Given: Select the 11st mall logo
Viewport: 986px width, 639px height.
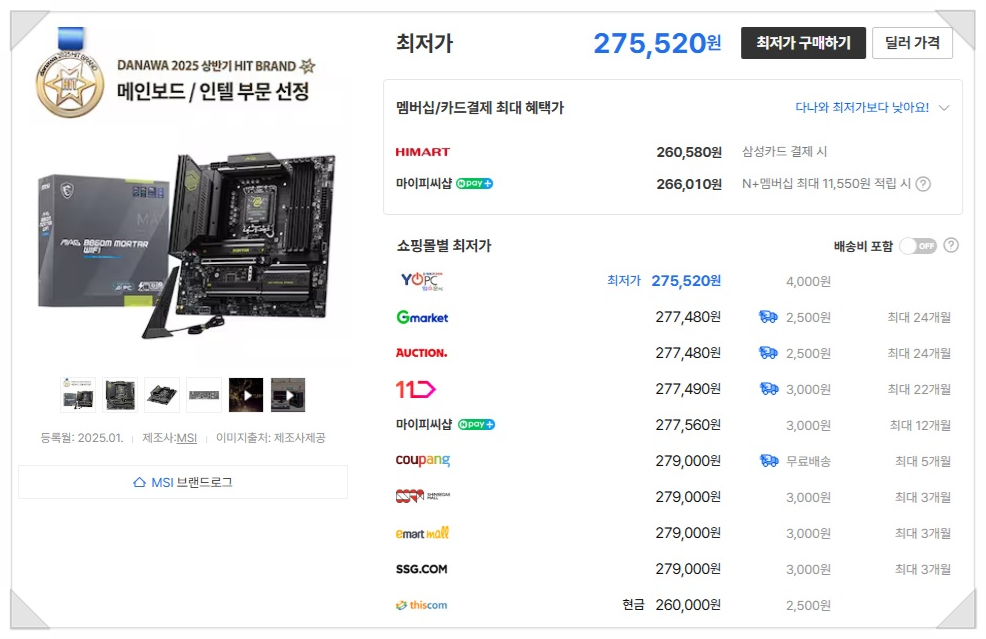Looking at the screenshot, I should [x=416, y=389].
